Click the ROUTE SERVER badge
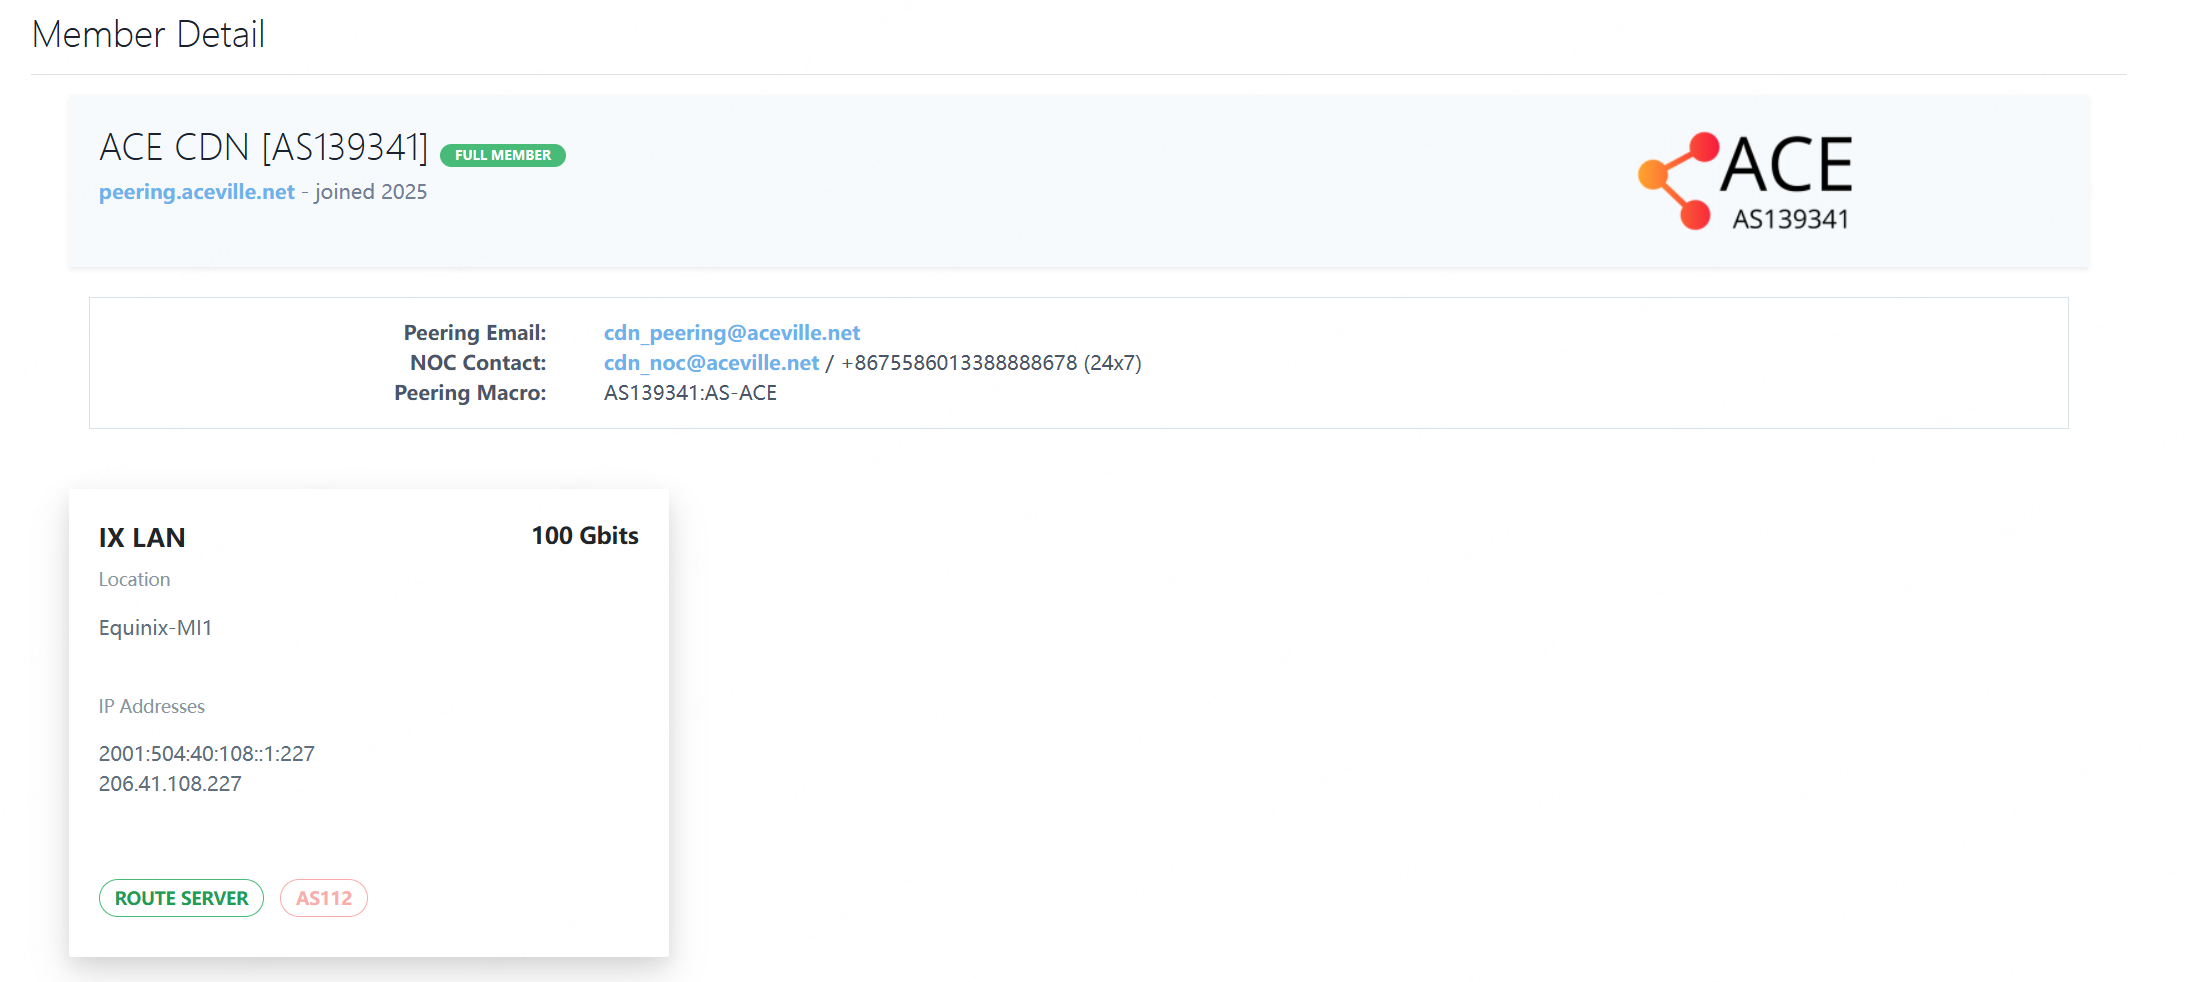 pos(181,898)
